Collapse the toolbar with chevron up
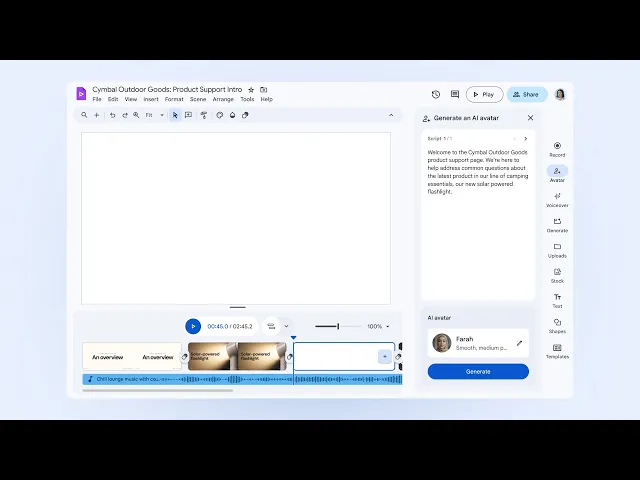Screen dimensions: 640x480 point(391,115)
